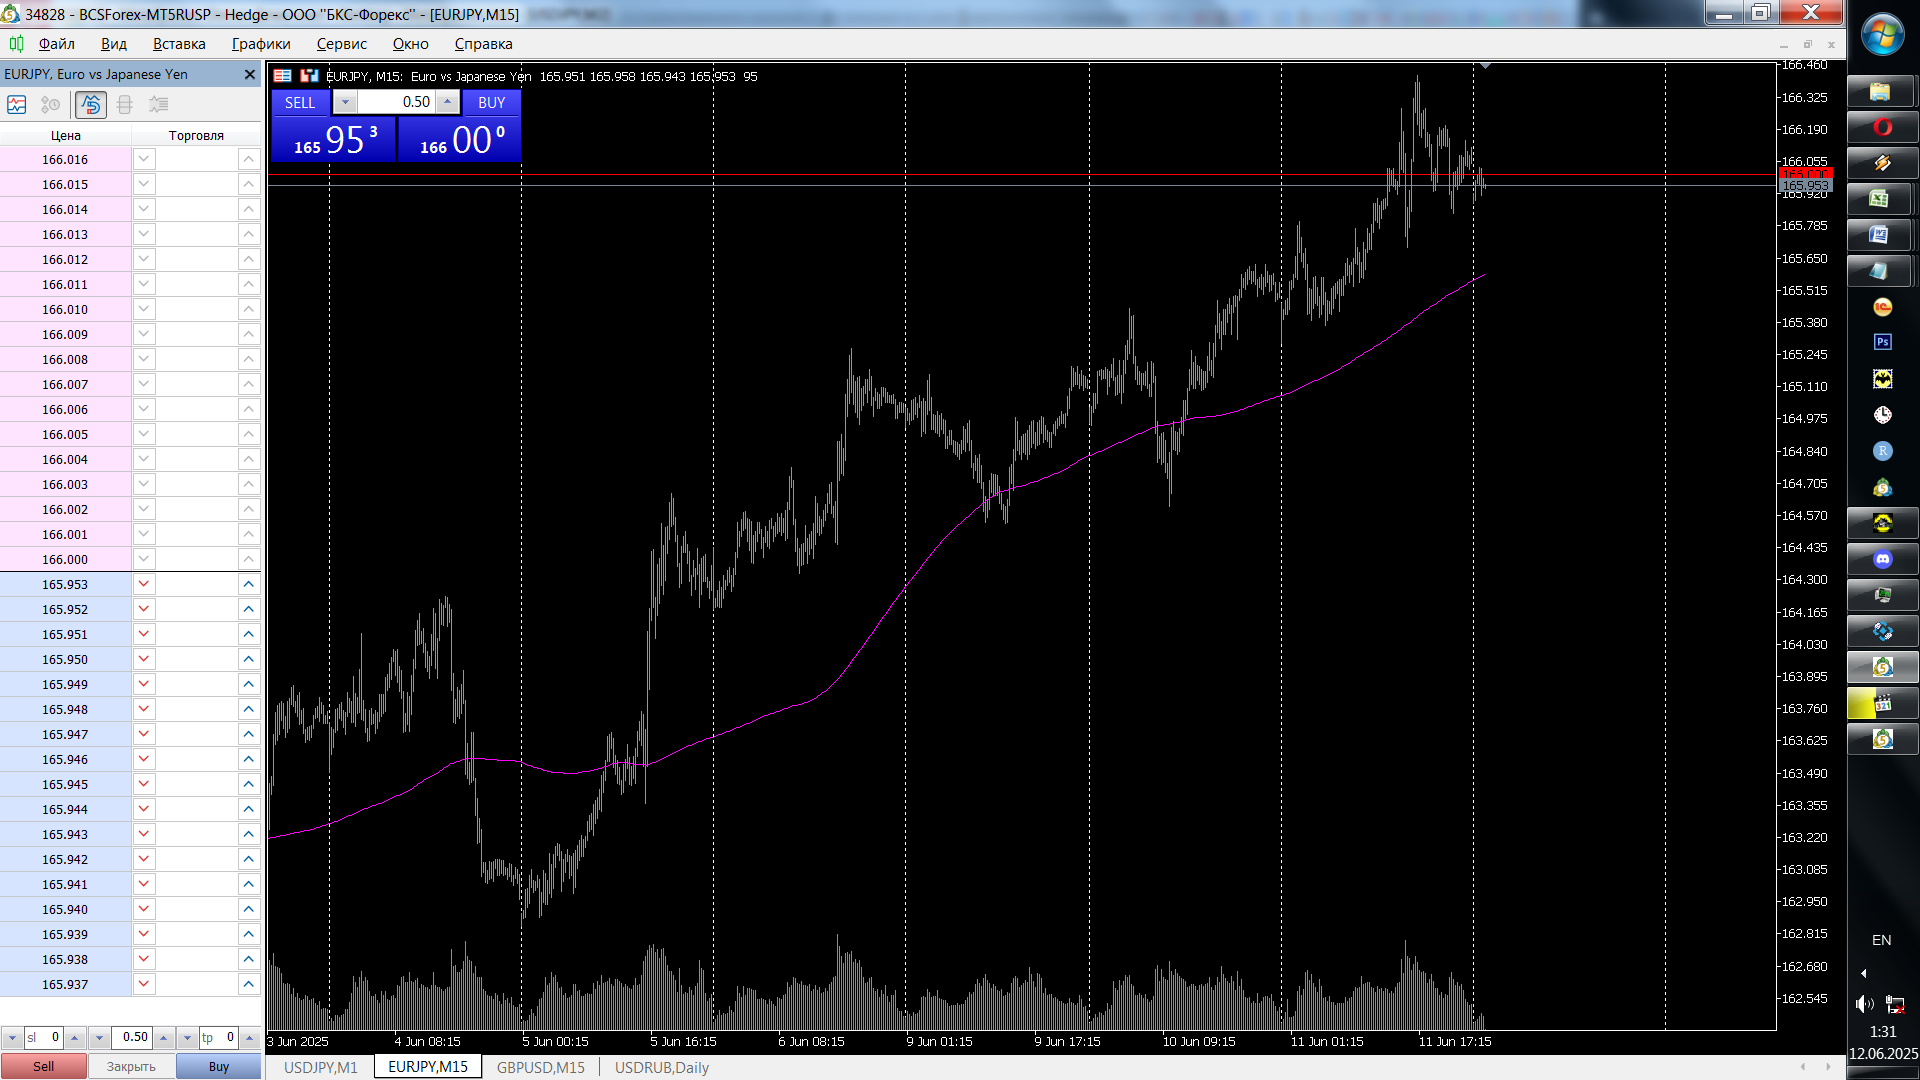The height and width of the screenshot is (1080, 1920).
Task: Decrease one-click lot volume with down arrow
Action: [x=345, y=102]
